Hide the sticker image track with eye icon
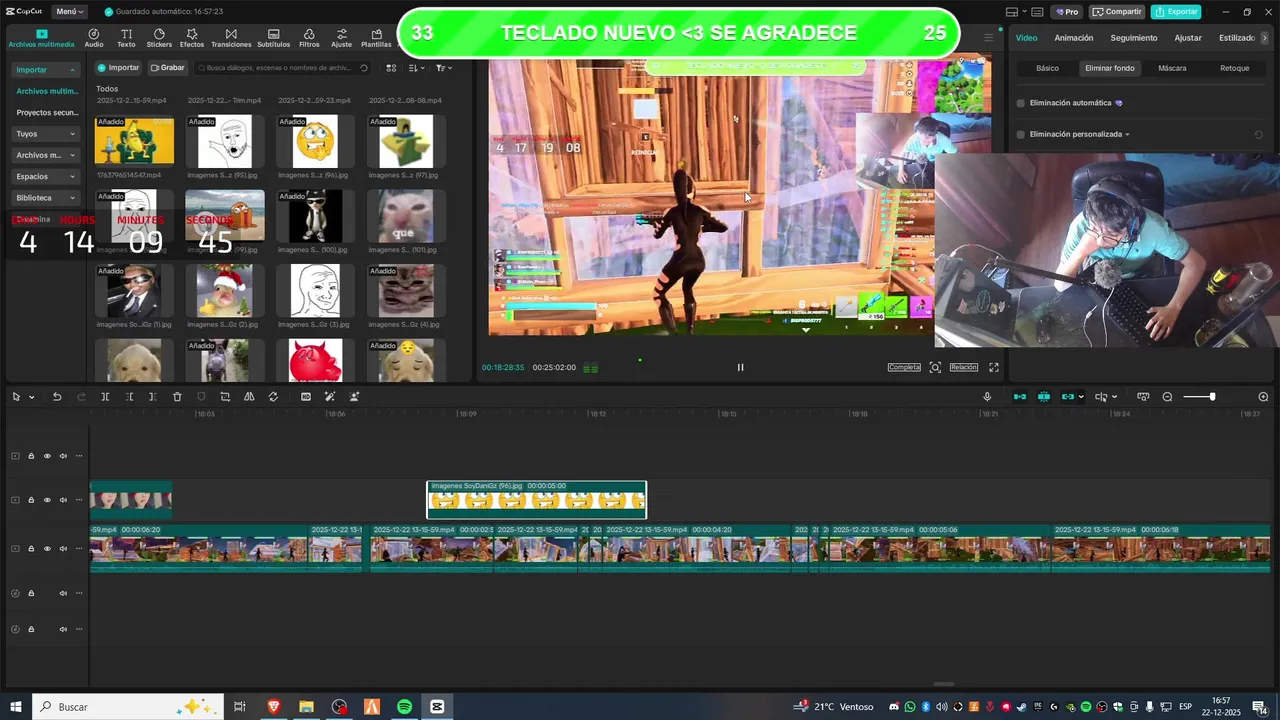 (46, 500)
